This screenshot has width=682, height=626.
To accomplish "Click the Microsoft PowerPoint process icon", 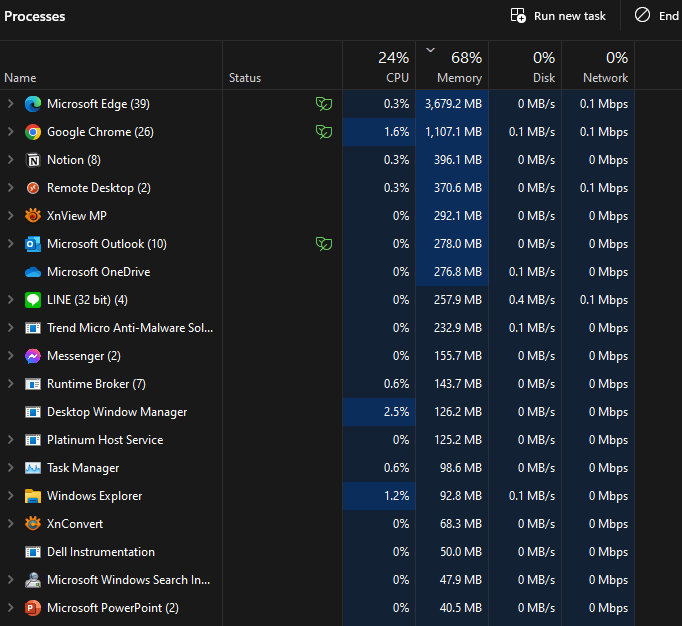I will [x=33, y=608].
